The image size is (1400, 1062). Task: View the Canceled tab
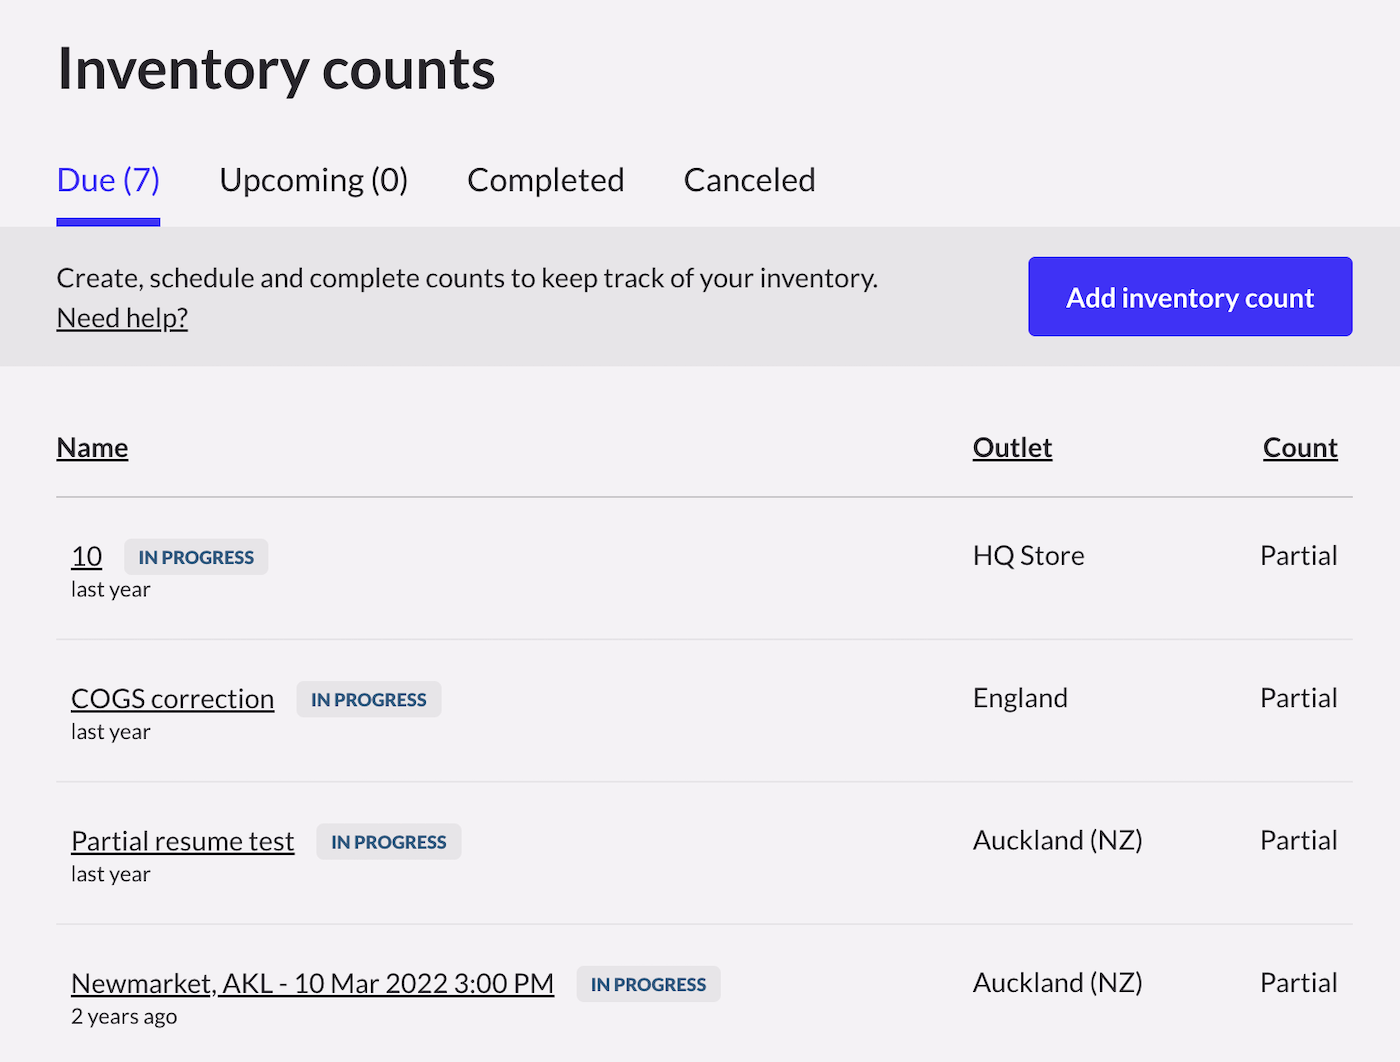[x=749, y=180]
